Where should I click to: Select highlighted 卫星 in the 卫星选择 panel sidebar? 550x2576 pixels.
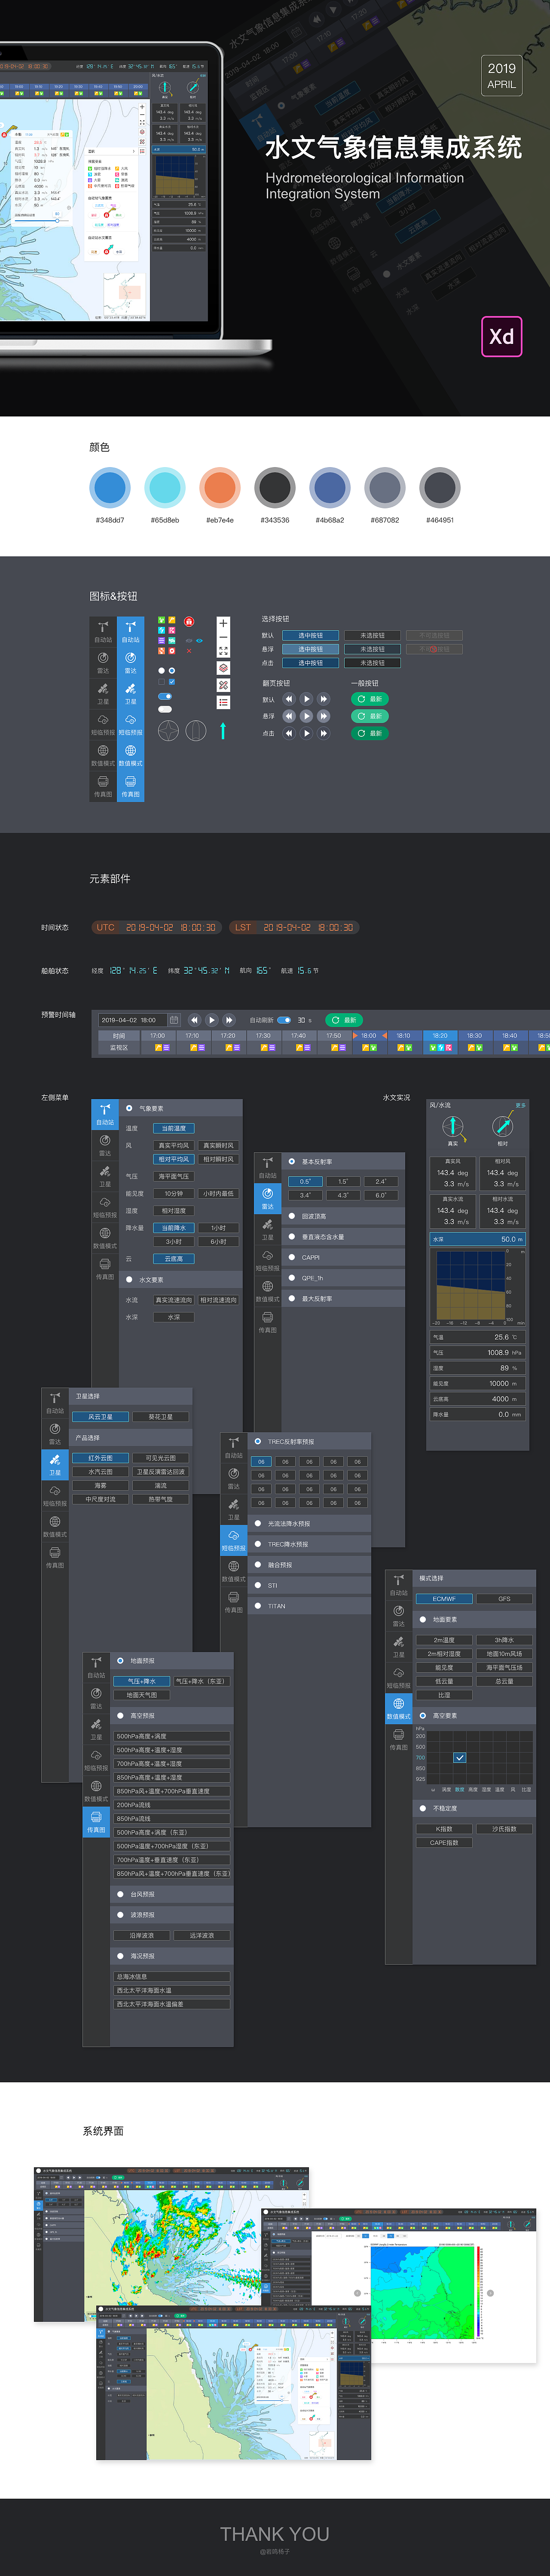pyautogui.click(x=55, y=1465)
